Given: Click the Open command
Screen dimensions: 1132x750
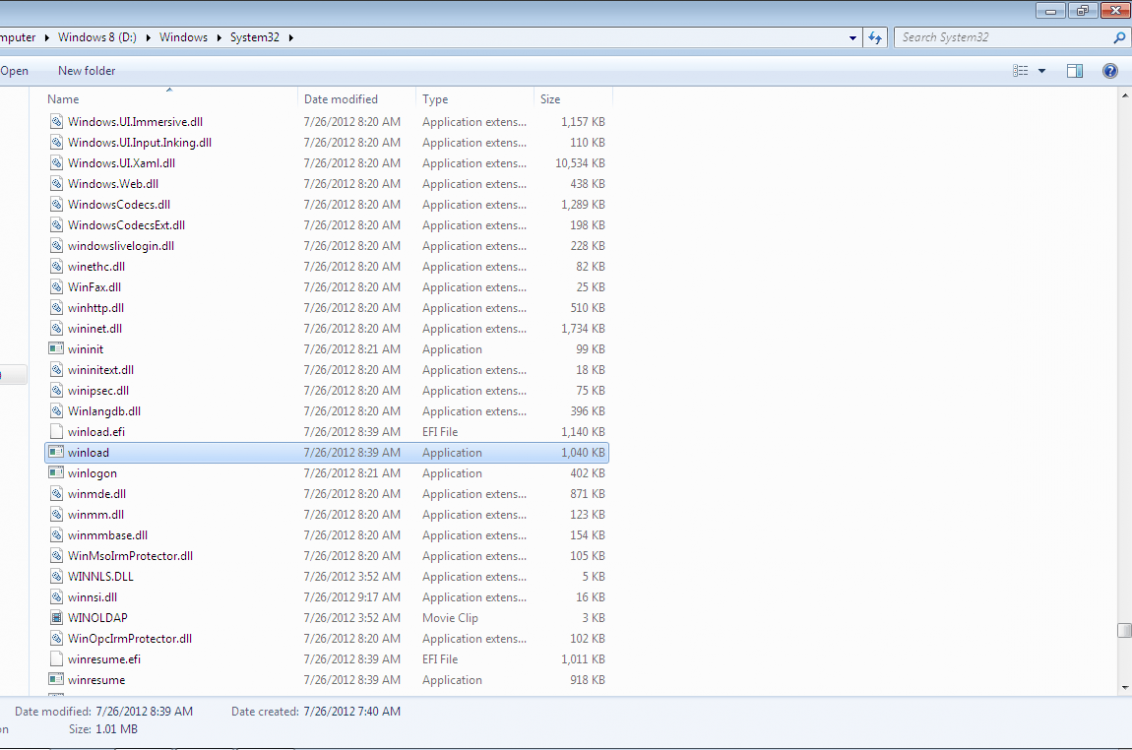Looking at the screenshot, I should [x=14, y=70].
